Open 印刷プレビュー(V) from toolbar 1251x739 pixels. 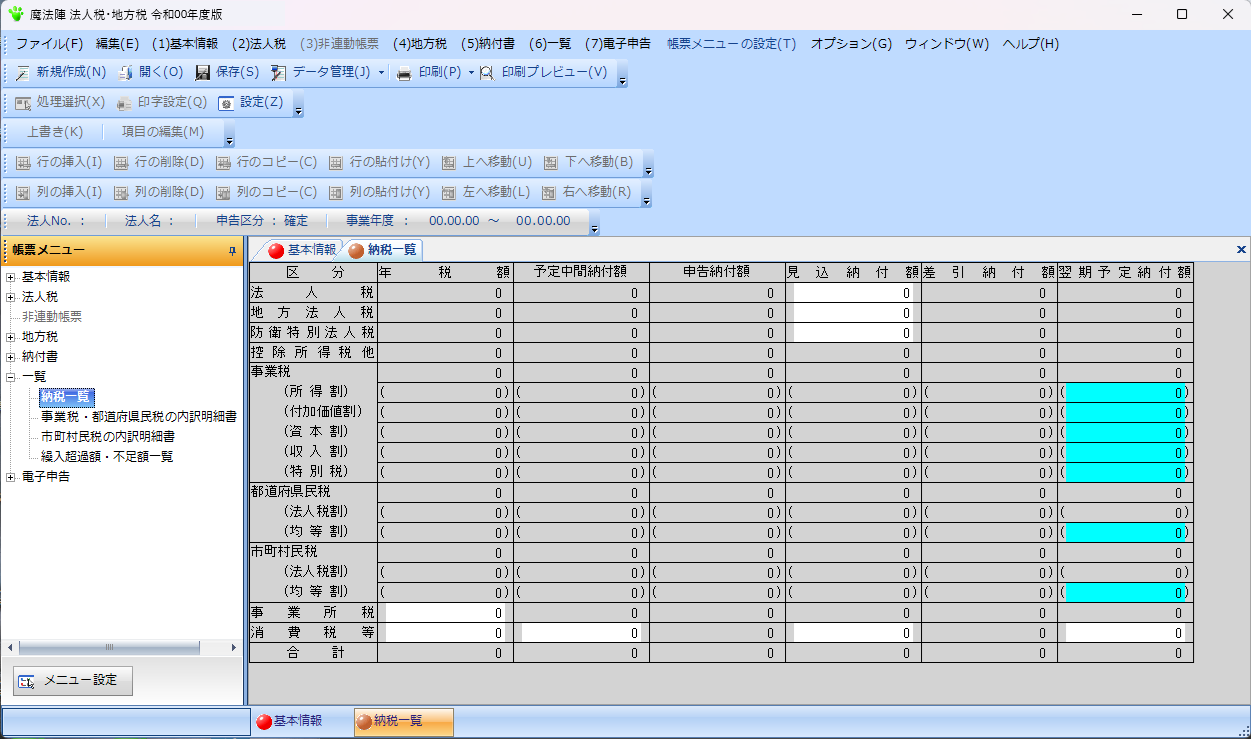[543, 73]
